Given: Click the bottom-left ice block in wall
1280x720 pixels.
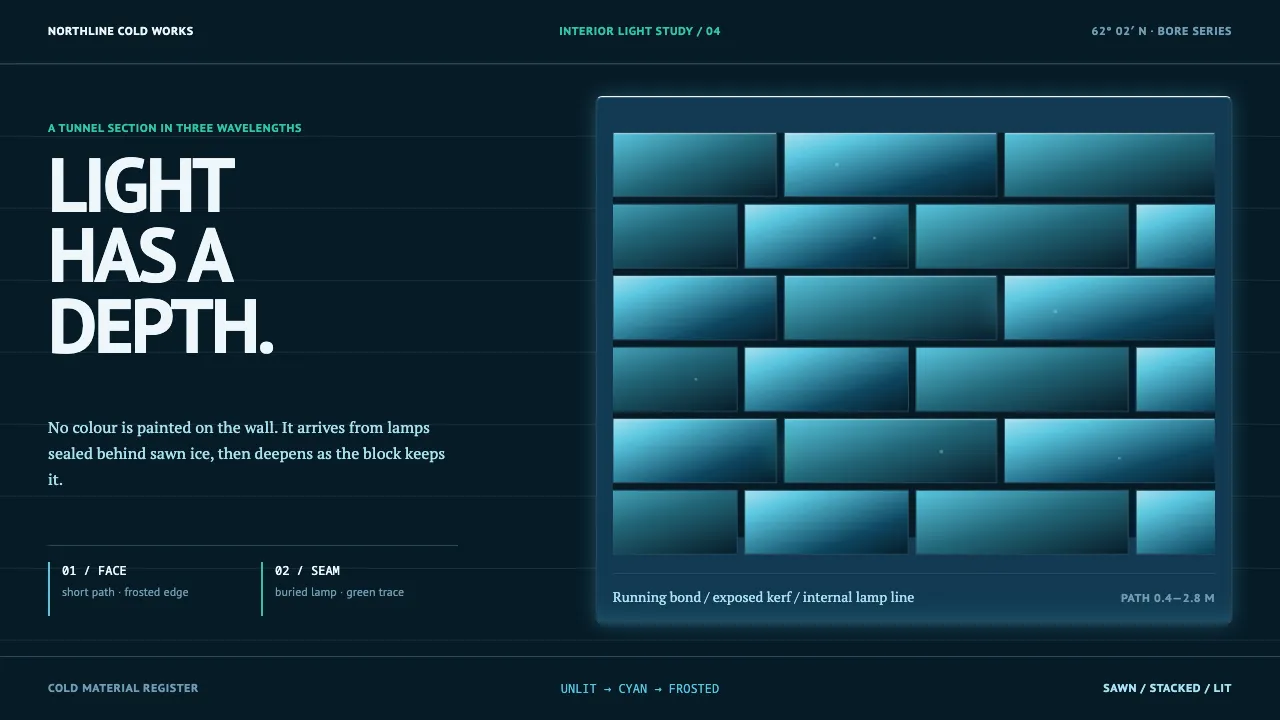Looking at the screenshot, I should click(675, 522).
